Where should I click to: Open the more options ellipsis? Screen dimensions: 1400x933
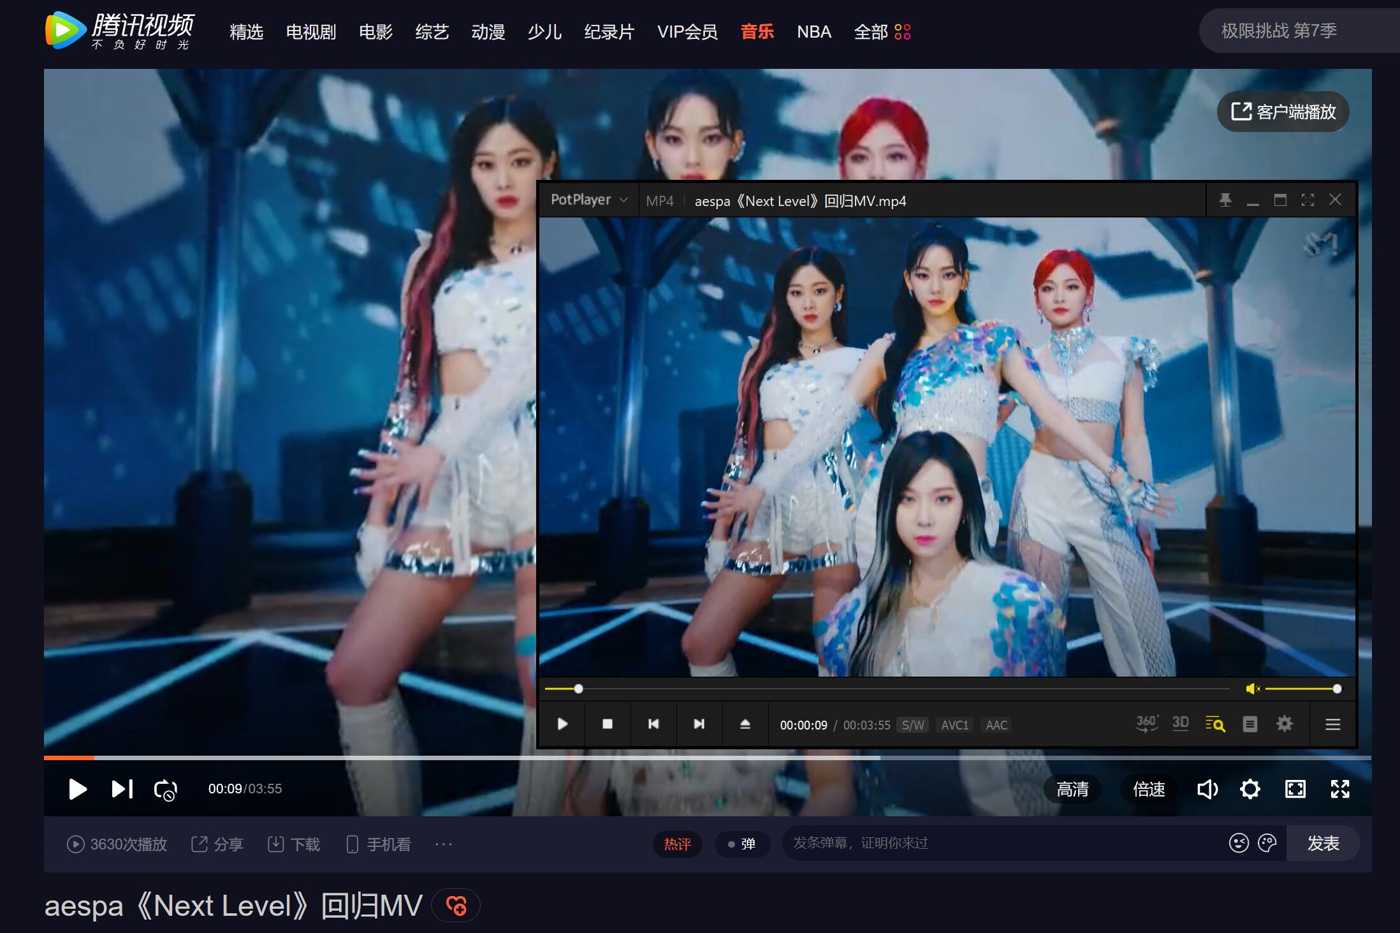(444, 844)
